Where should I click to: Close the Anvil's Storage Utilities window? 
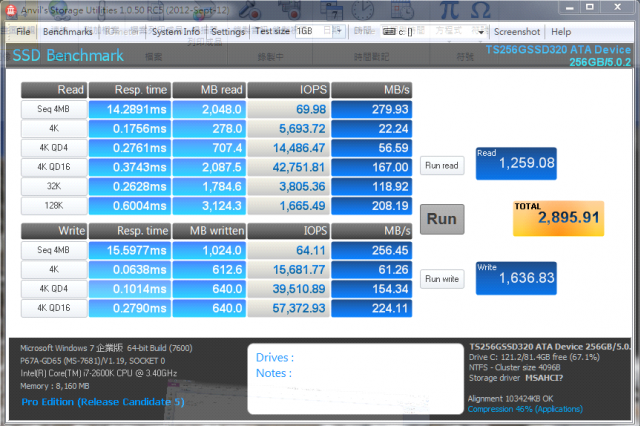point(618,7)
